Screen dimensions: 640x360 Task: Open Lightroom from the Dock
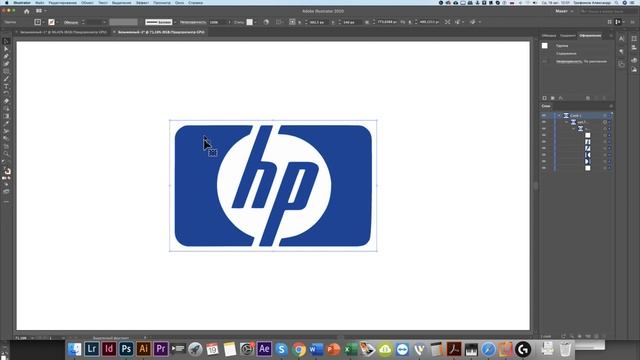92,349
